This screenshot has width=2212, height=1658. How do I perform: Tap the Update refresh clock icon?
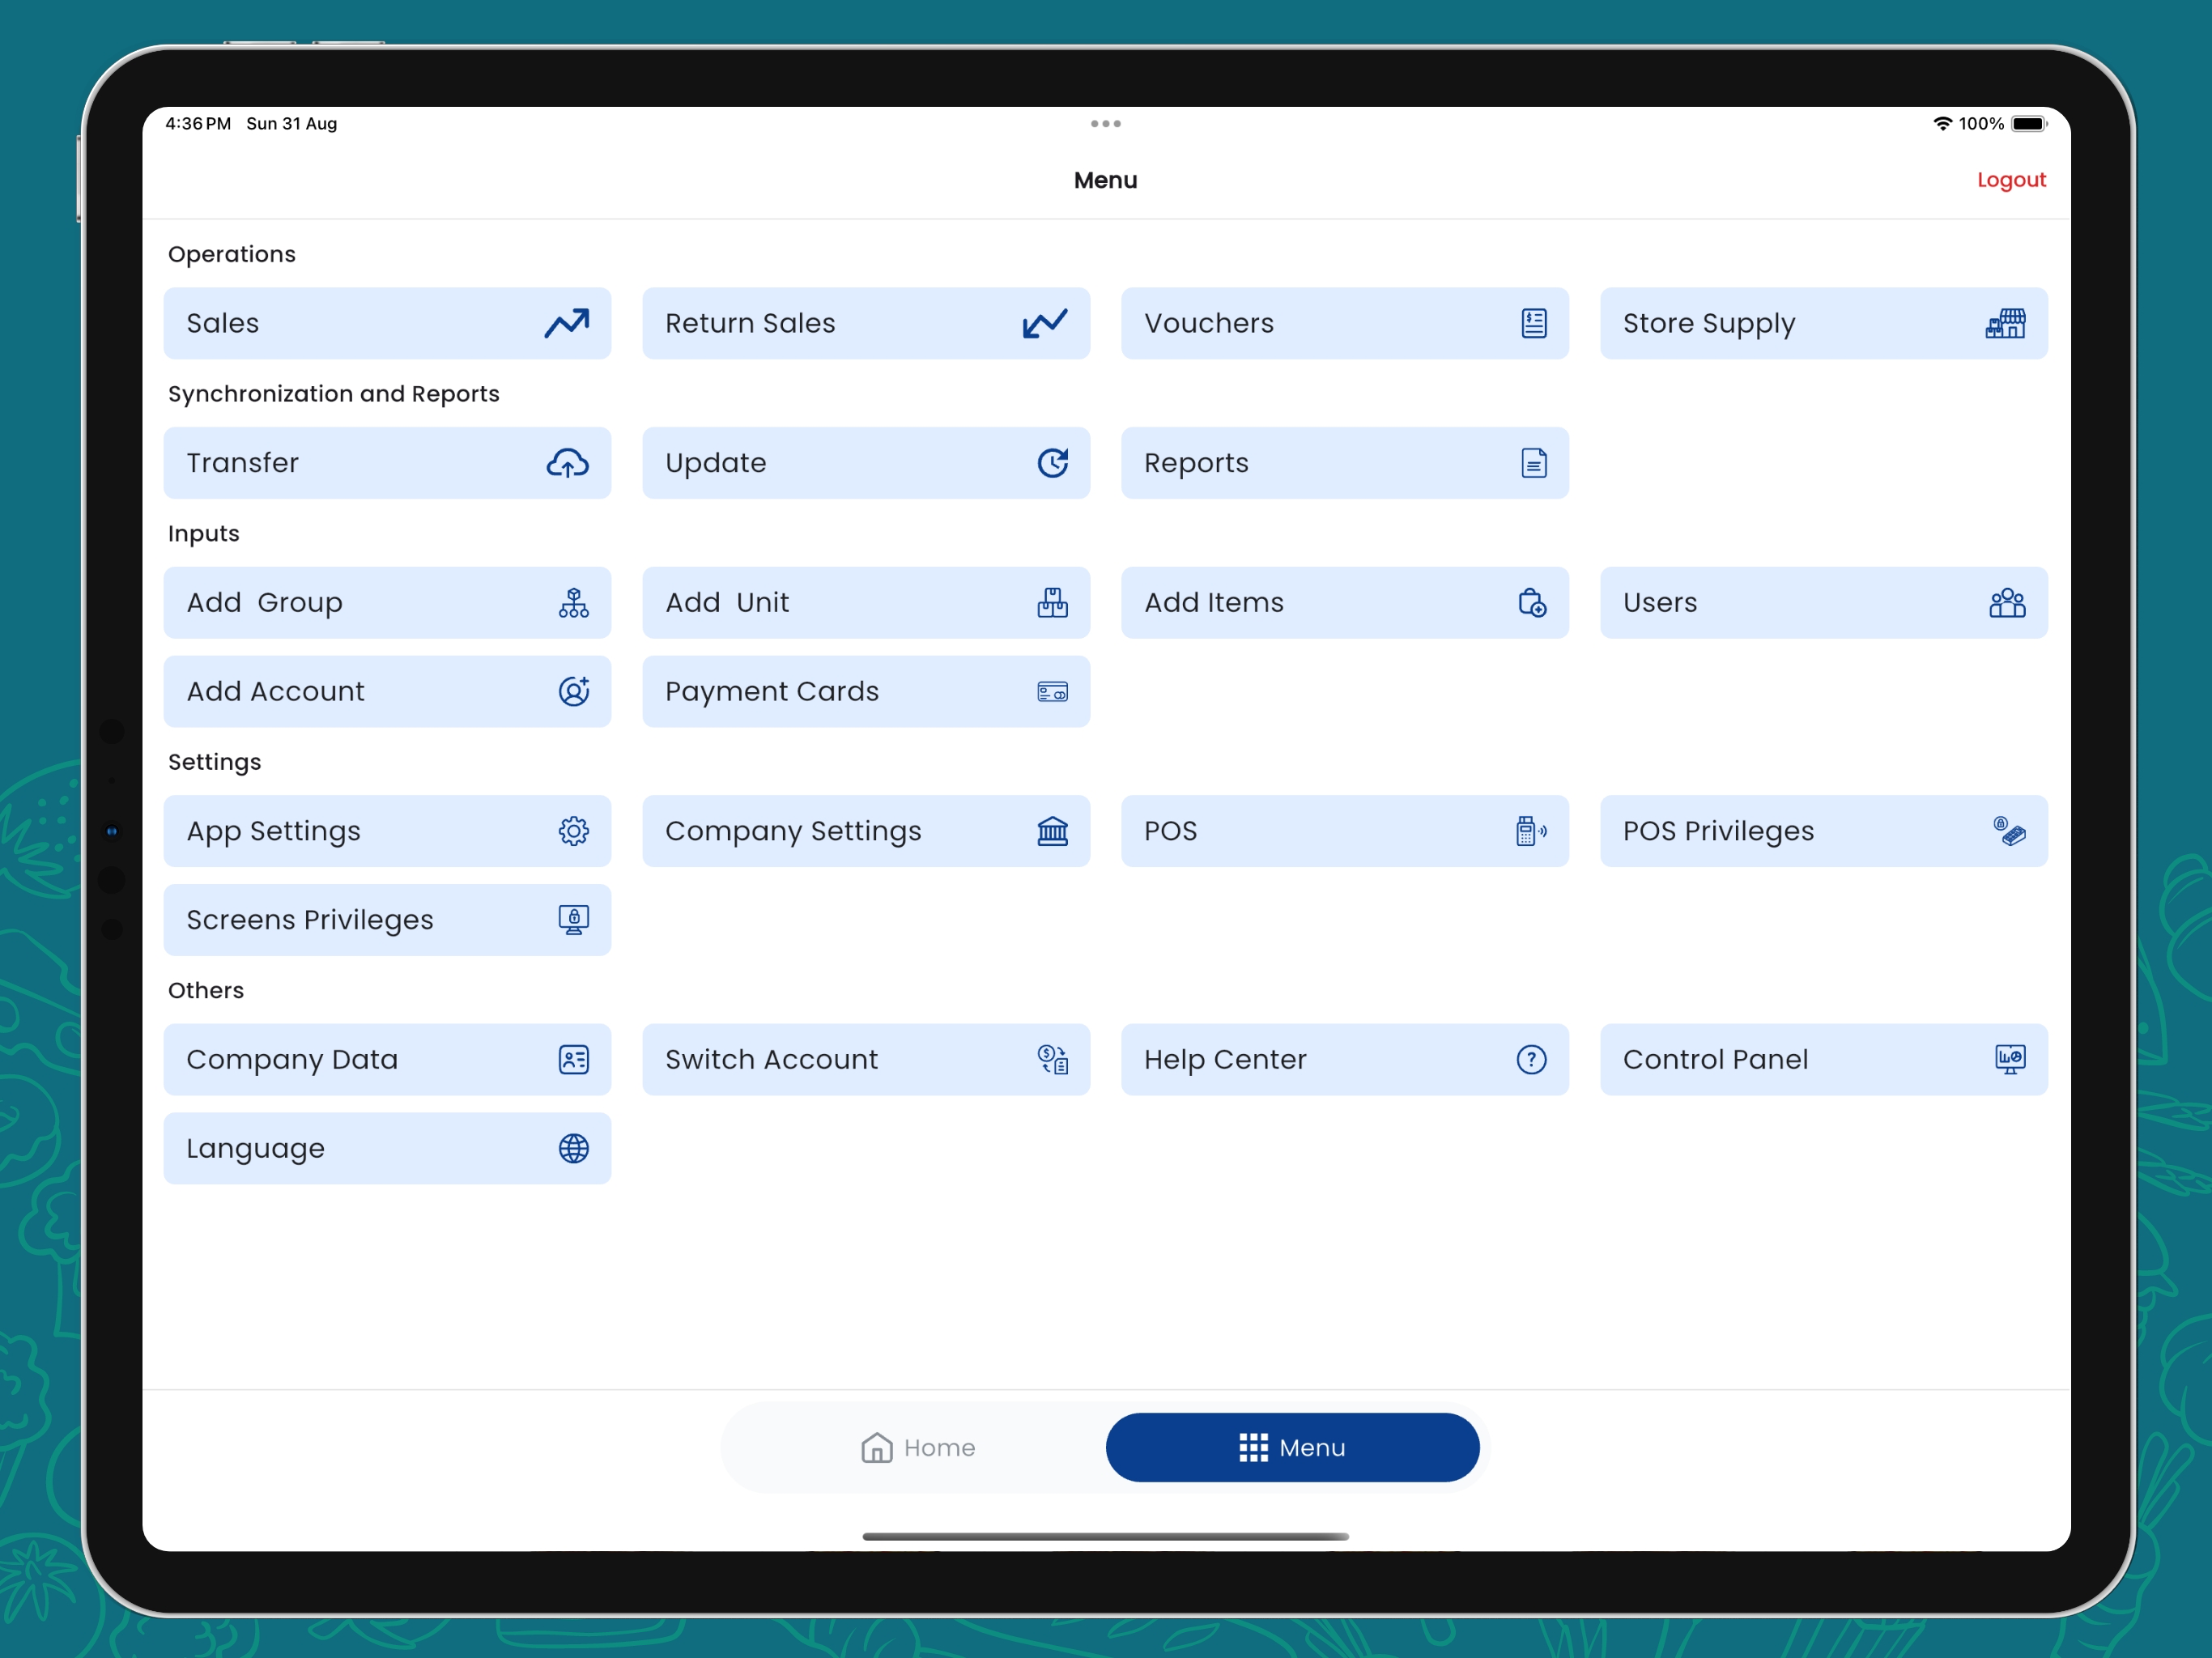(x=1053, y=463)
